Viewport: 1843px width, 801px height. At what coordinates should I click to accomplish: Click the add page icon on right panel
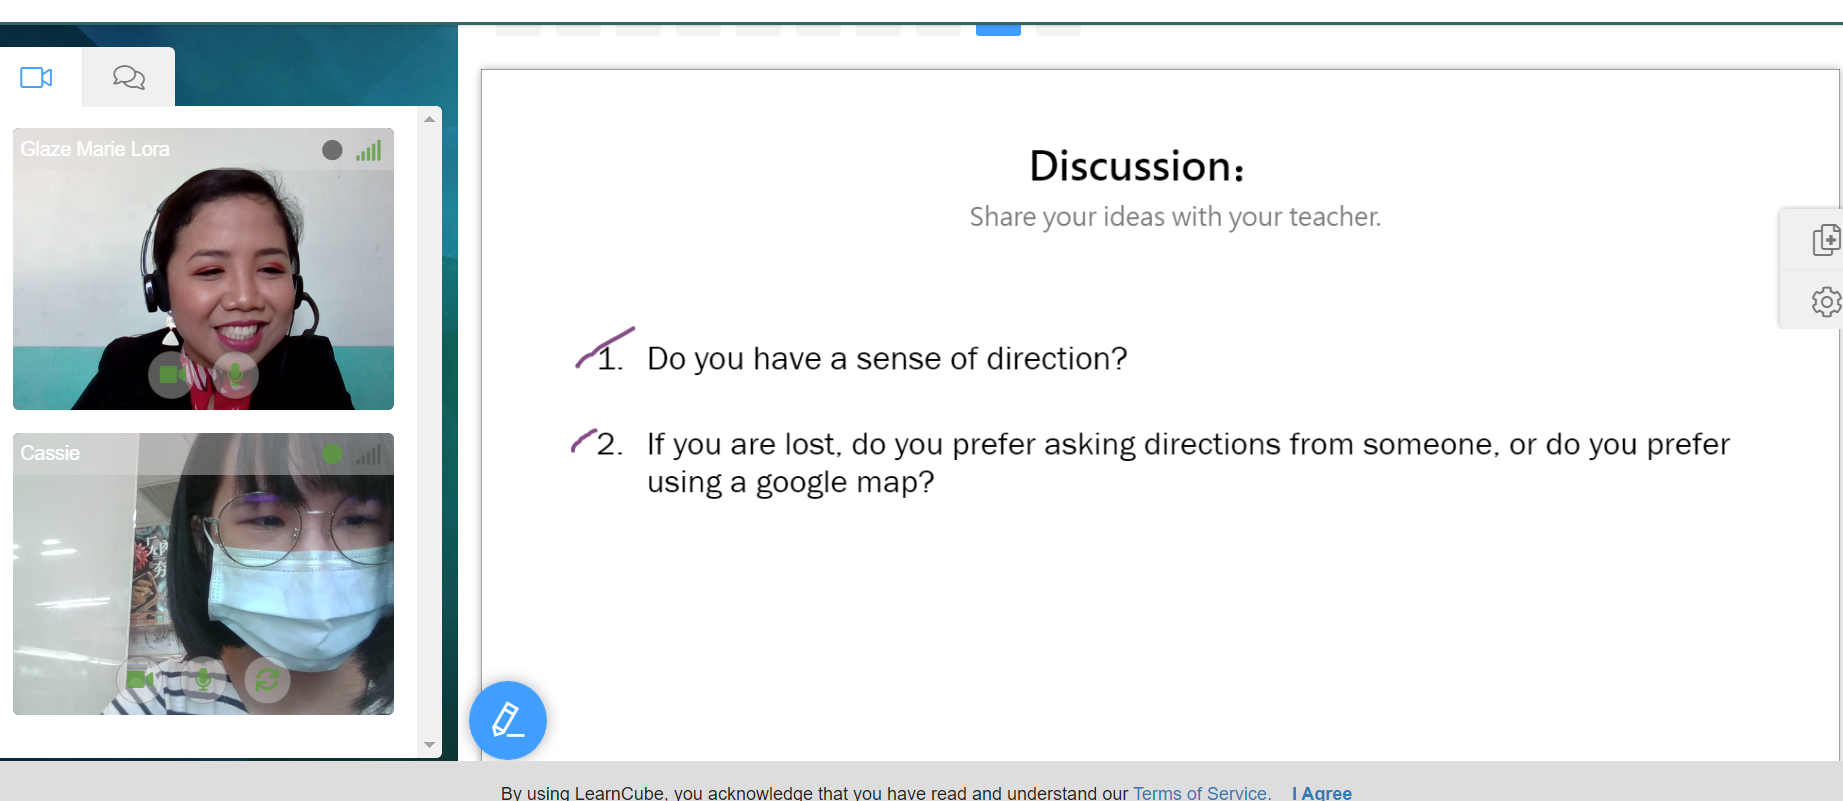click(x=1826, y=240)
